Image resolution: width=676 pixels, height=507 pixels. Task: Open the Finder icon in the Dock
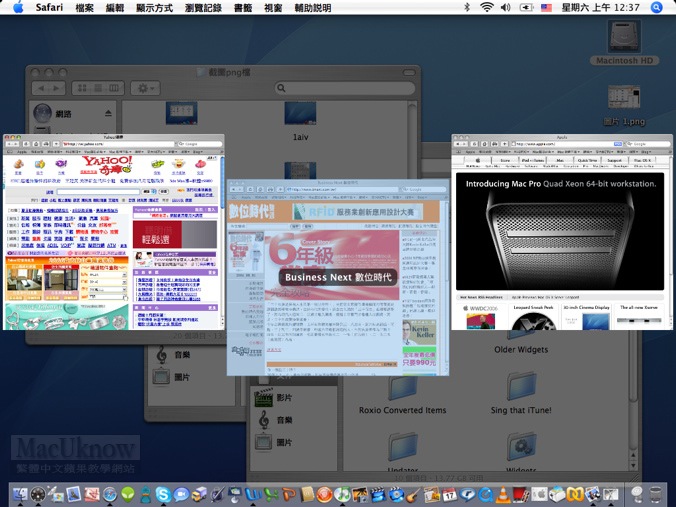pos(20,494)
